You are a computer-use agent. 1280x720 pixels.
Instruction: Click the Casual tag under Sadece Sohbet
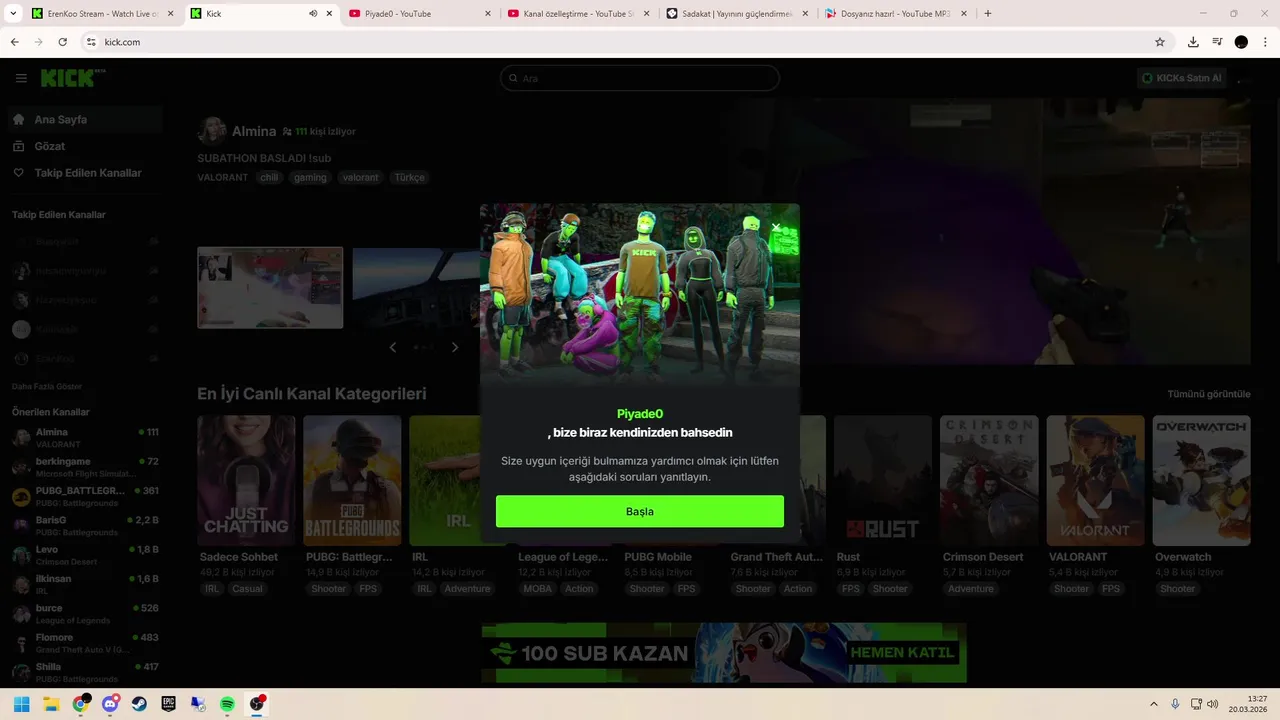point(247,589)
